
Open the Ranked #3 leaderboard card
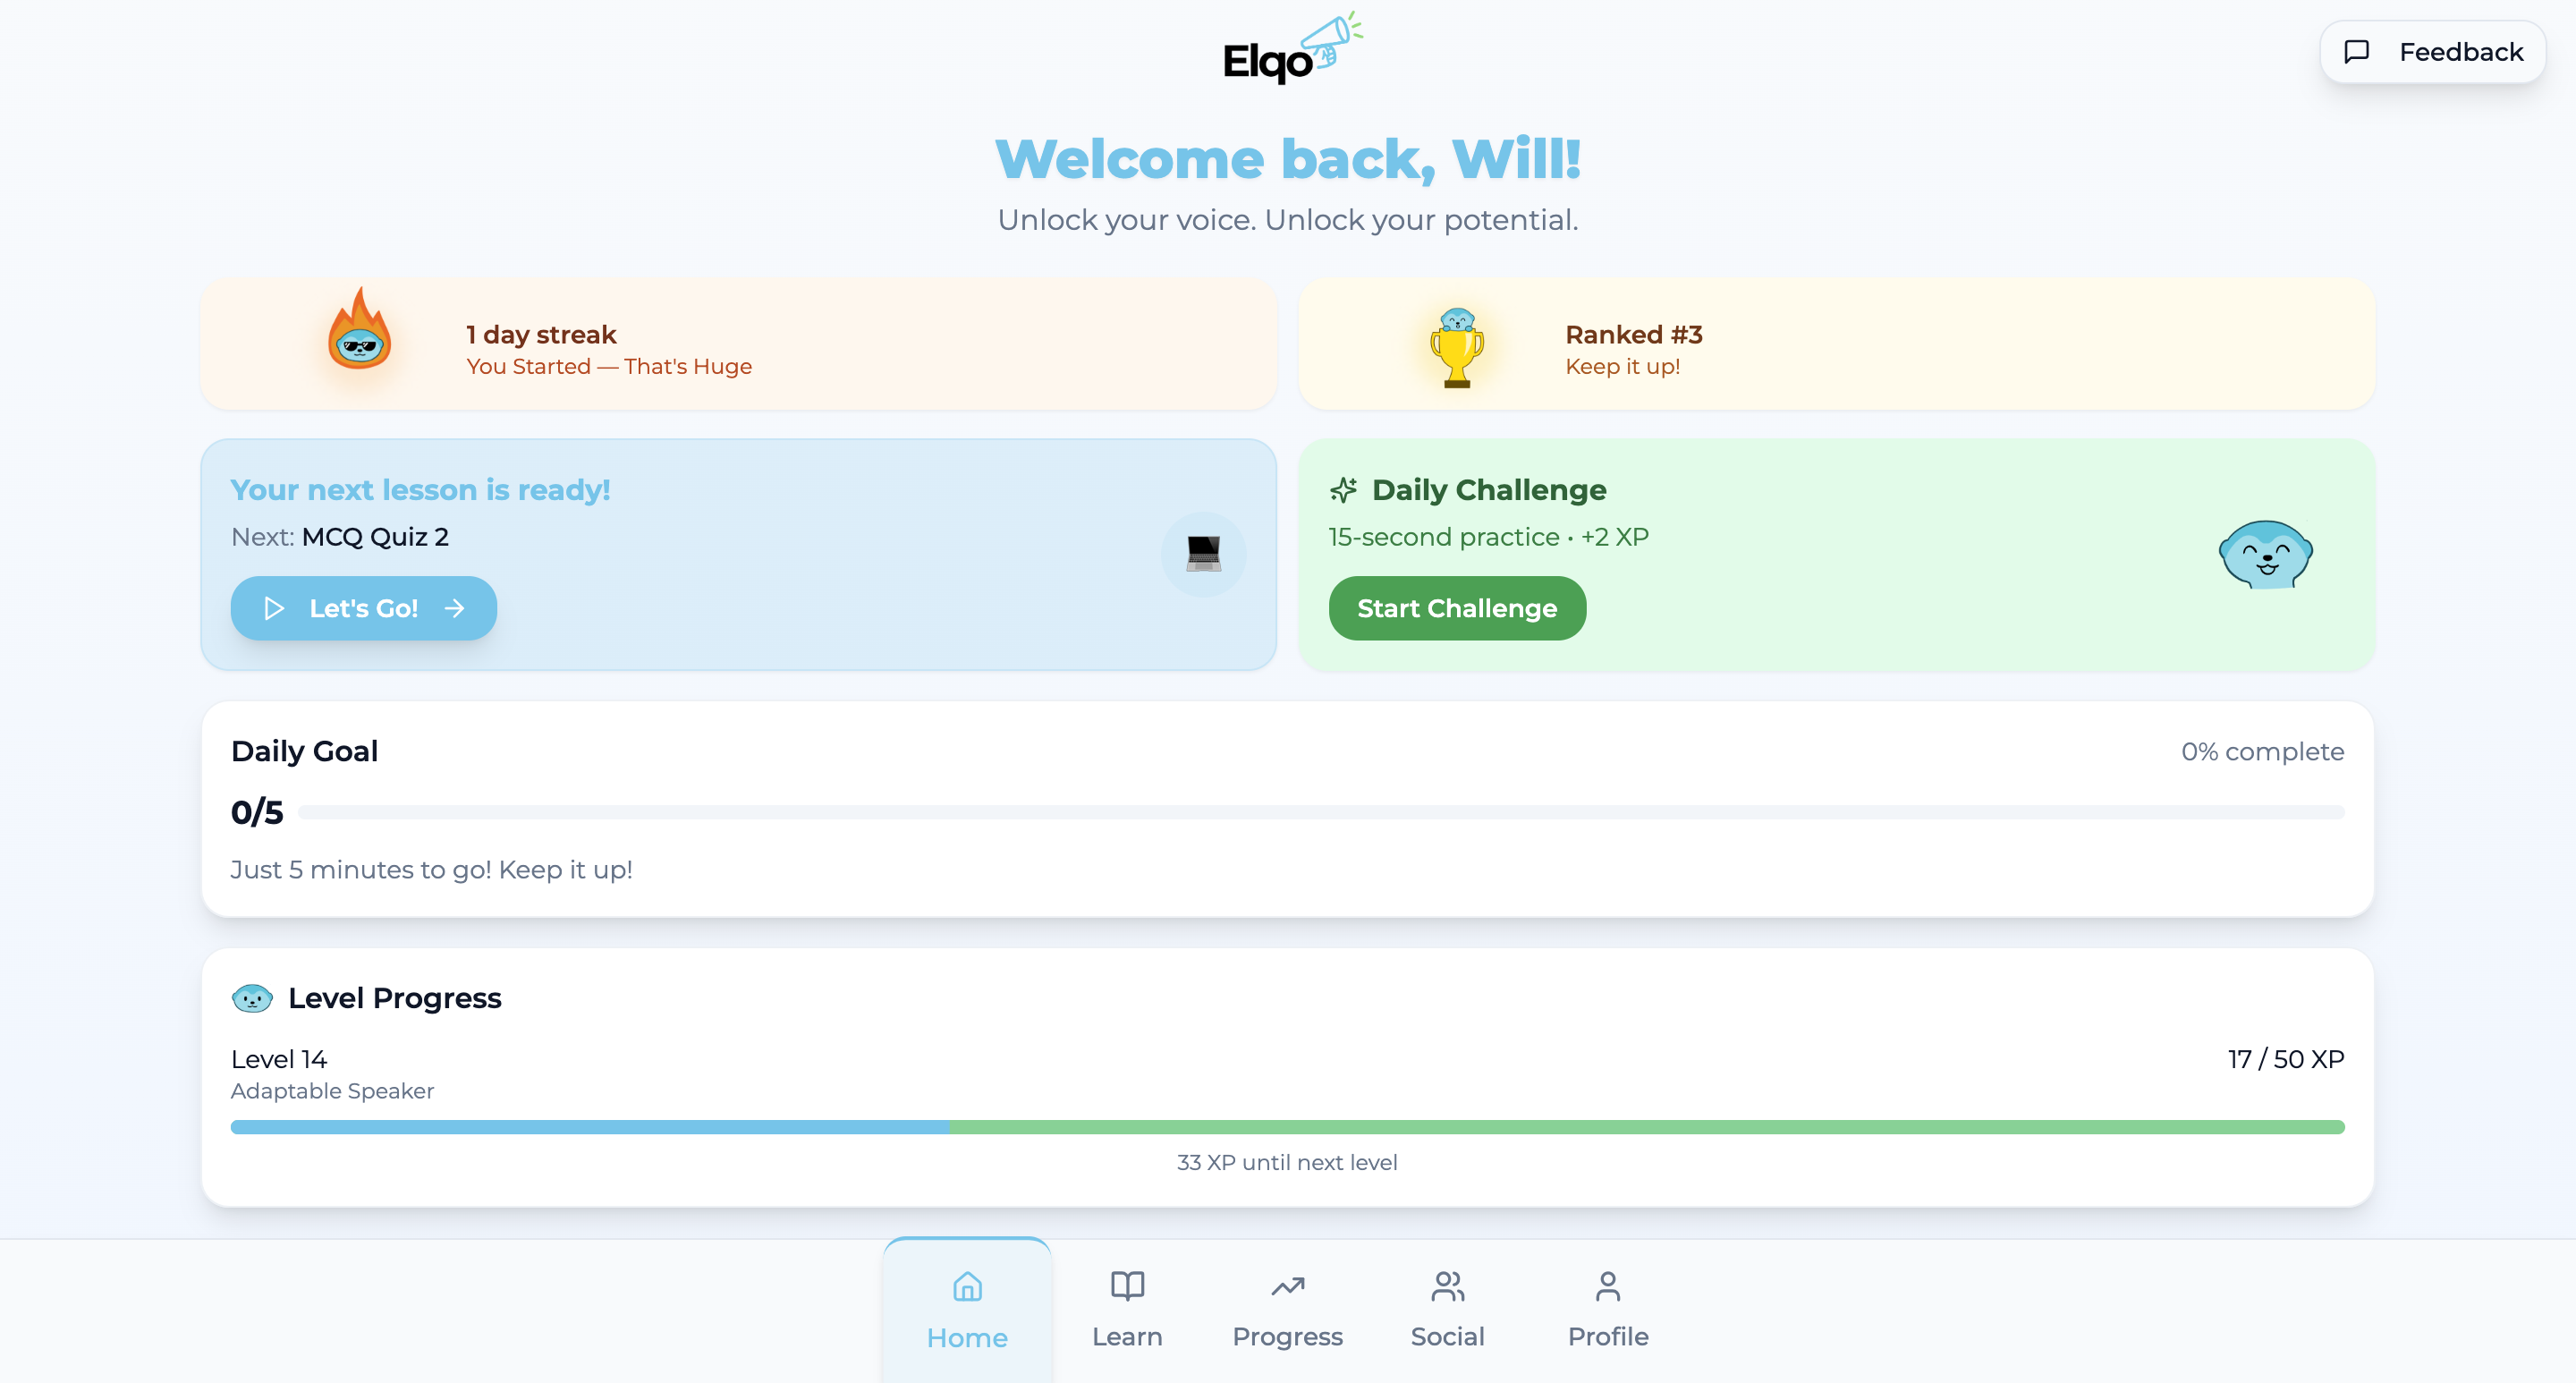pos(1836,345)
